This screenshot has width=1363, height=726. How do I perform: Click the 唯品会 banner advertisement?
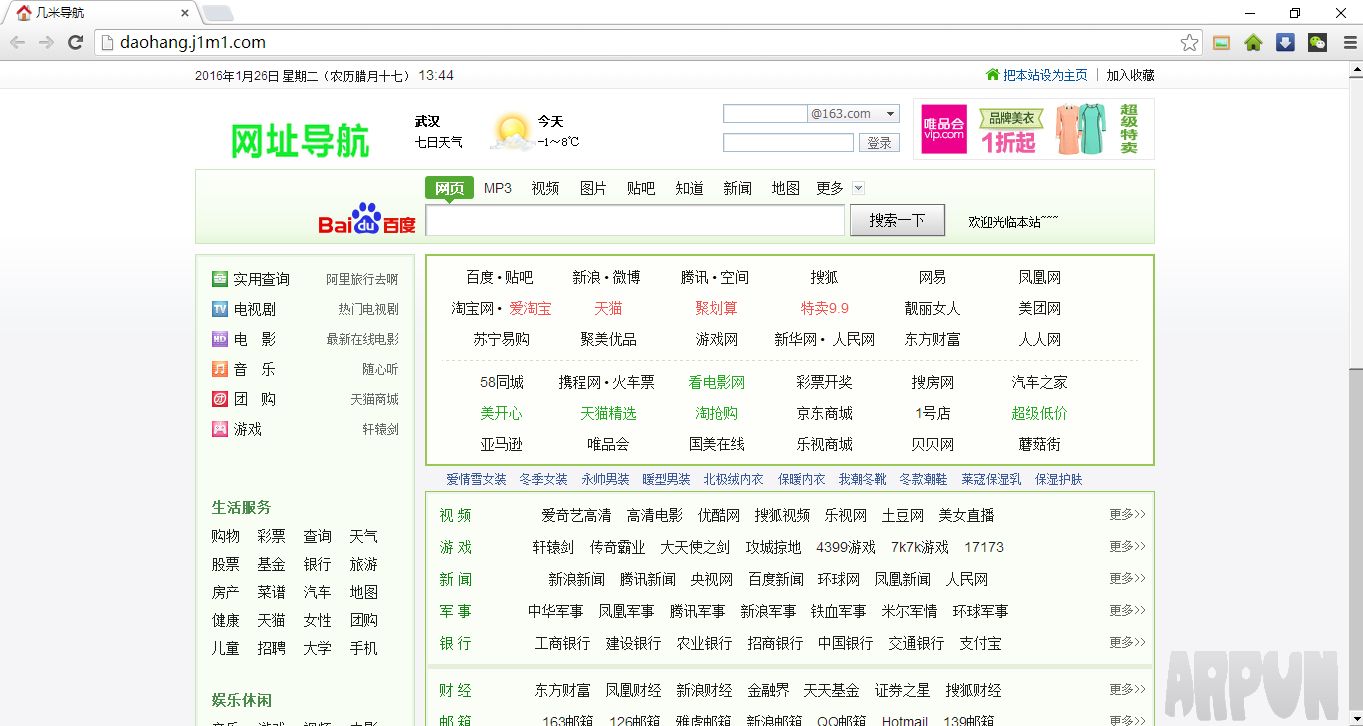1033,129
